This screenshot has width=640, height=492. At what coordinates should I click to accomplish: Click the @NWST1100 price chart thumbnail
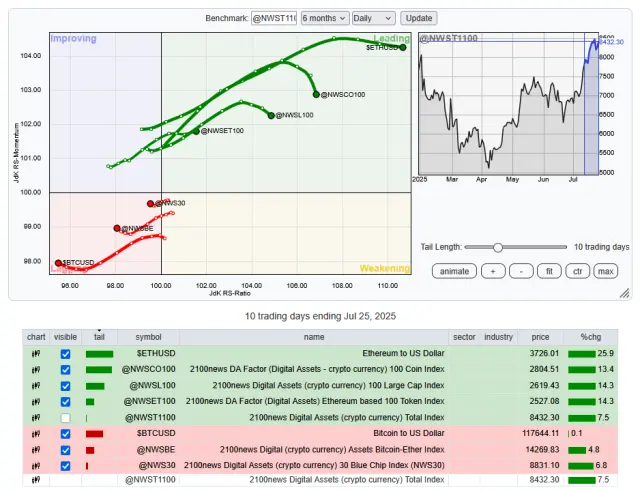click(509, 104)
